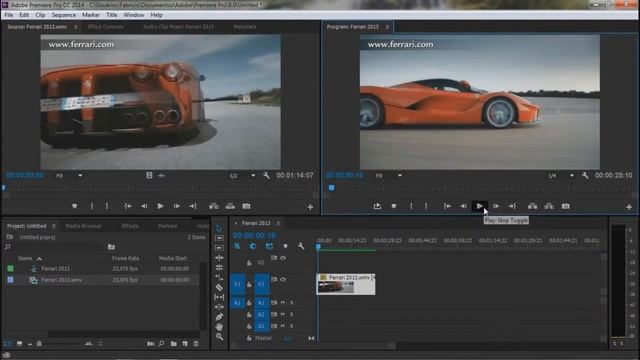The width and height of the screenshot is (640, 360).
Task: Open Program monitor settings wrench
Action: tap(585, 175)
